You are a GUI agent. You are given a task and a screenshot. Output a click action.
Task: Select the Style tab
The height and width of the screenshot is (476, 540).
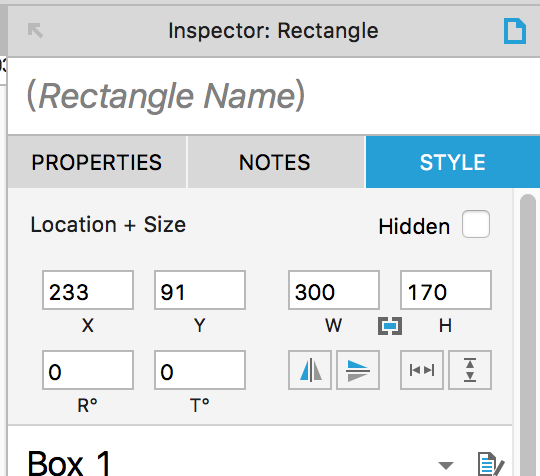pyautogui.click(x=453, y=162)
